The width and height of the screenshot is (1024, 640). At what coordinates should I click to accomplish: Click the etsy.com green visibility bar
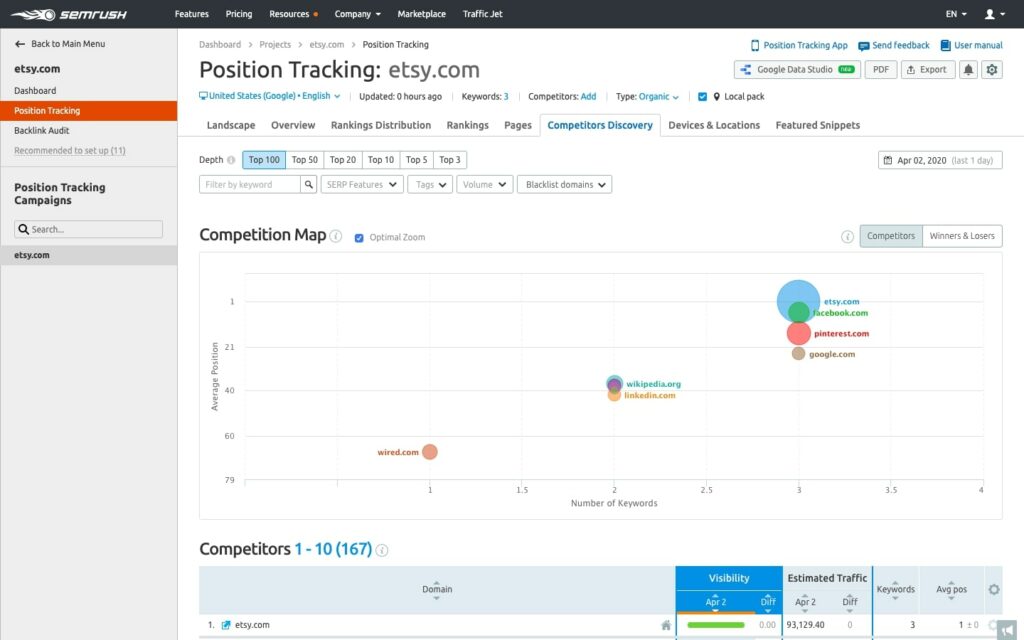coord(716,625)
